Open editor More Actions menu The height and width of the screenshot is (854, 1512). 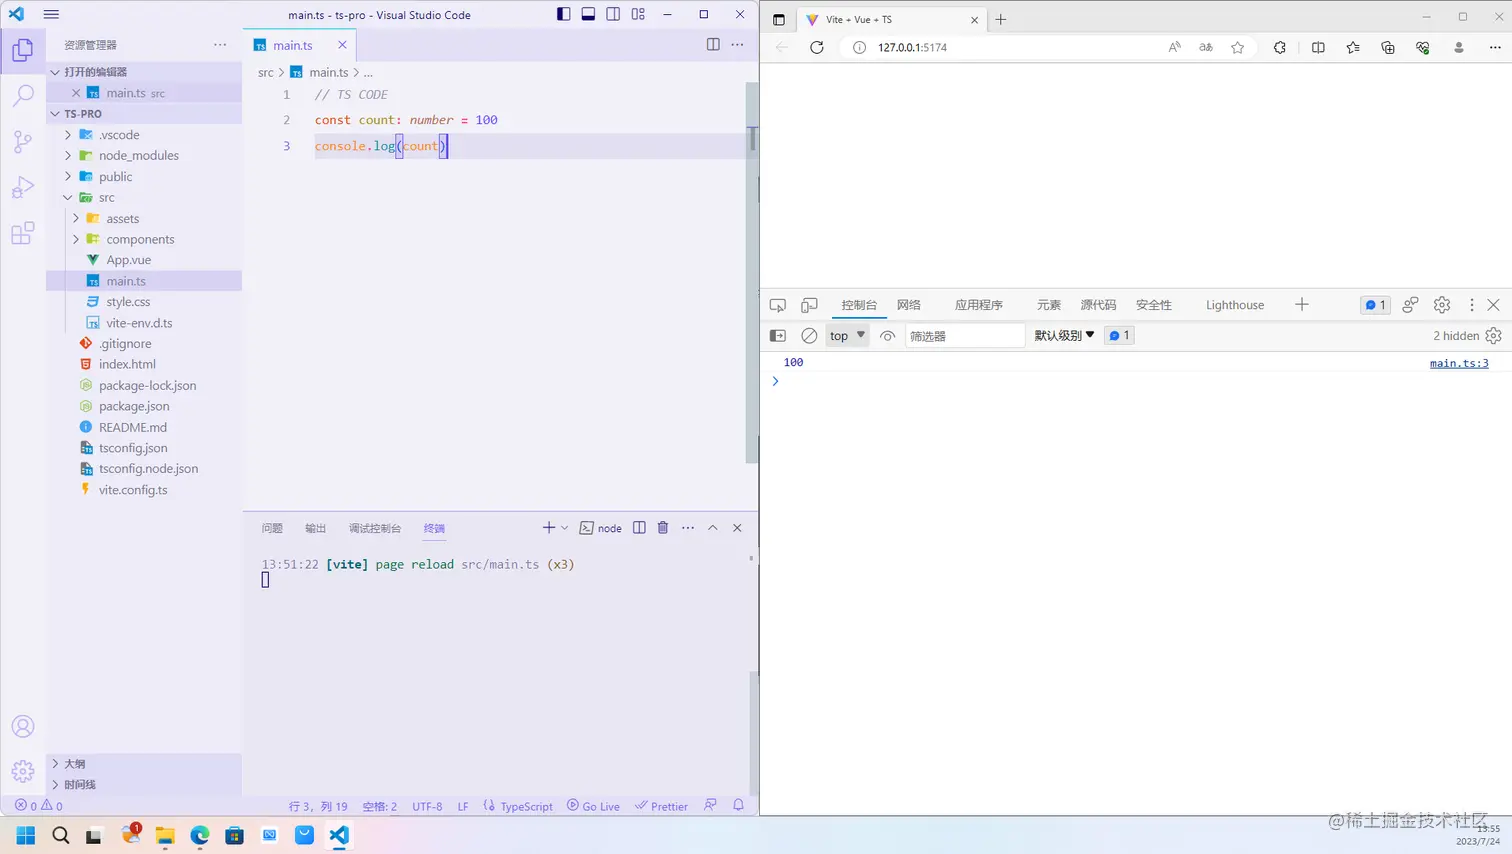(x=738, y=44)
